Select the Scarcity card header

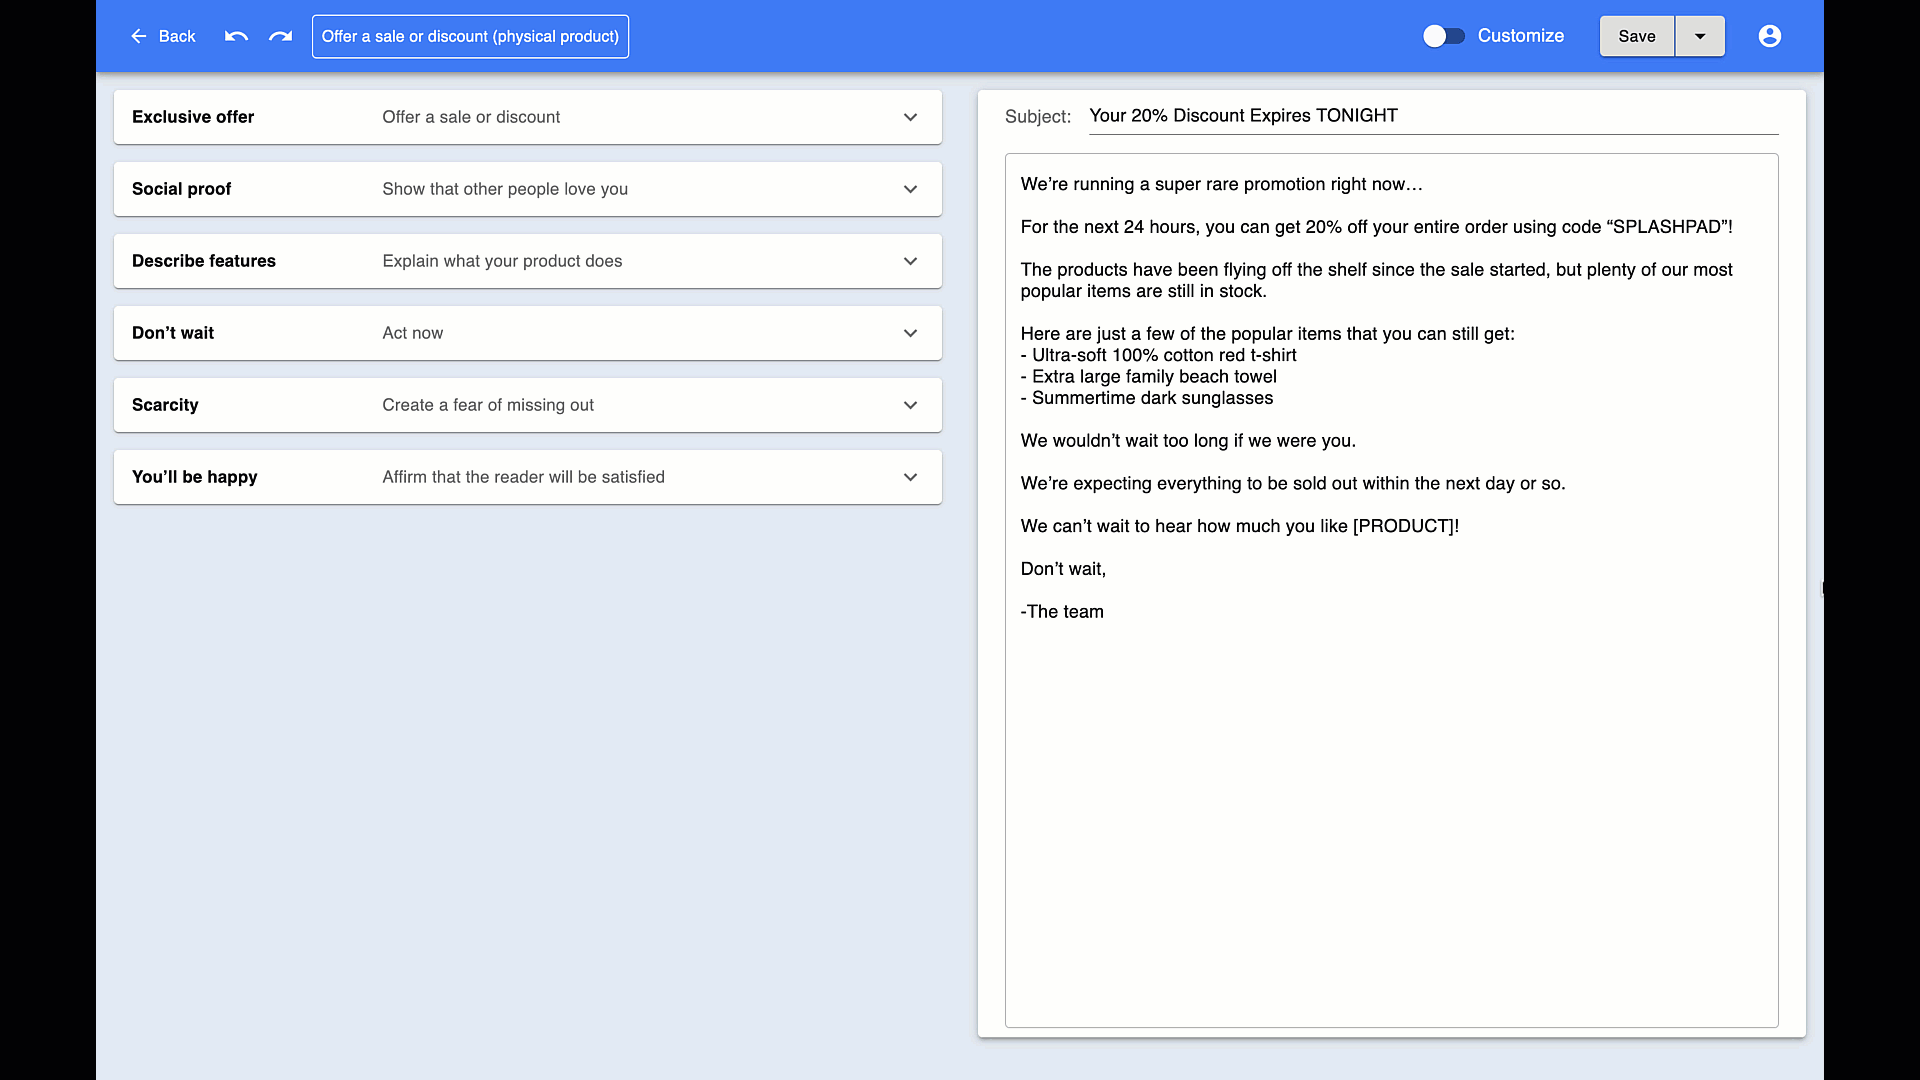pos(165,405)
